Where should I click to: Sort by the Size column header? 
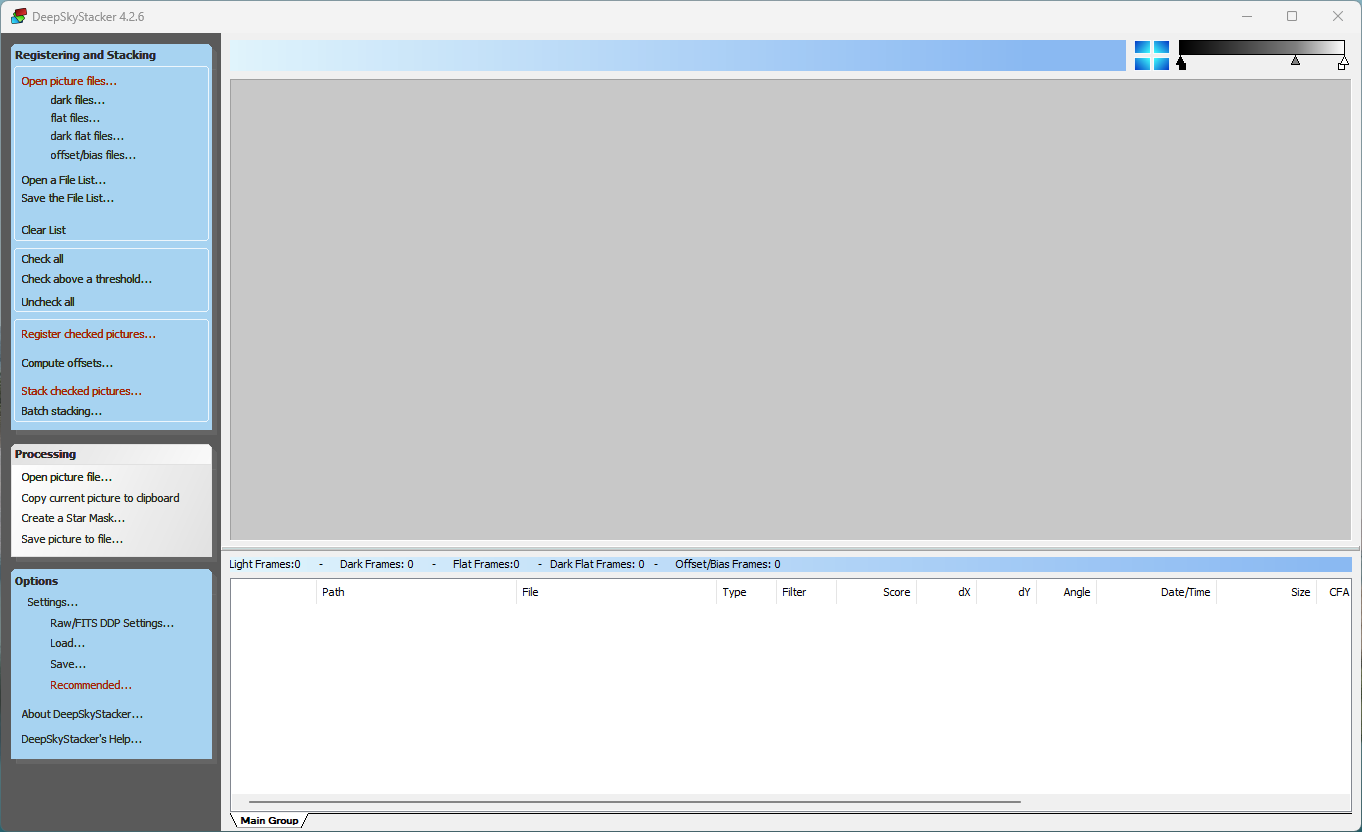1267,592
